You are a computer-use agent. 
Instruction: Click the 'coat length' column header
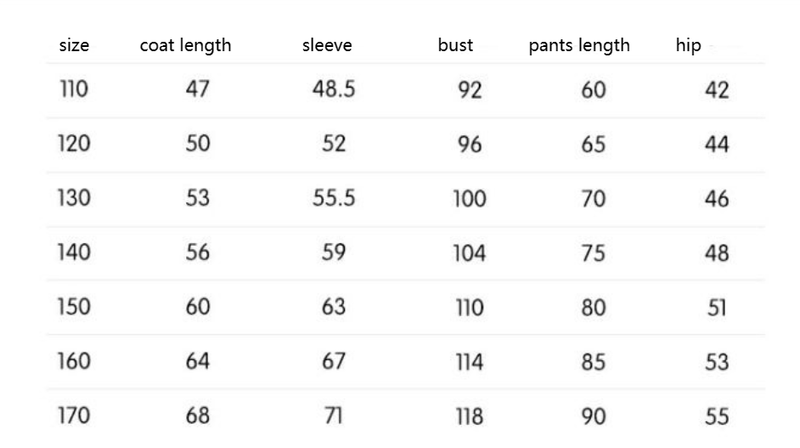click(185, 45)
